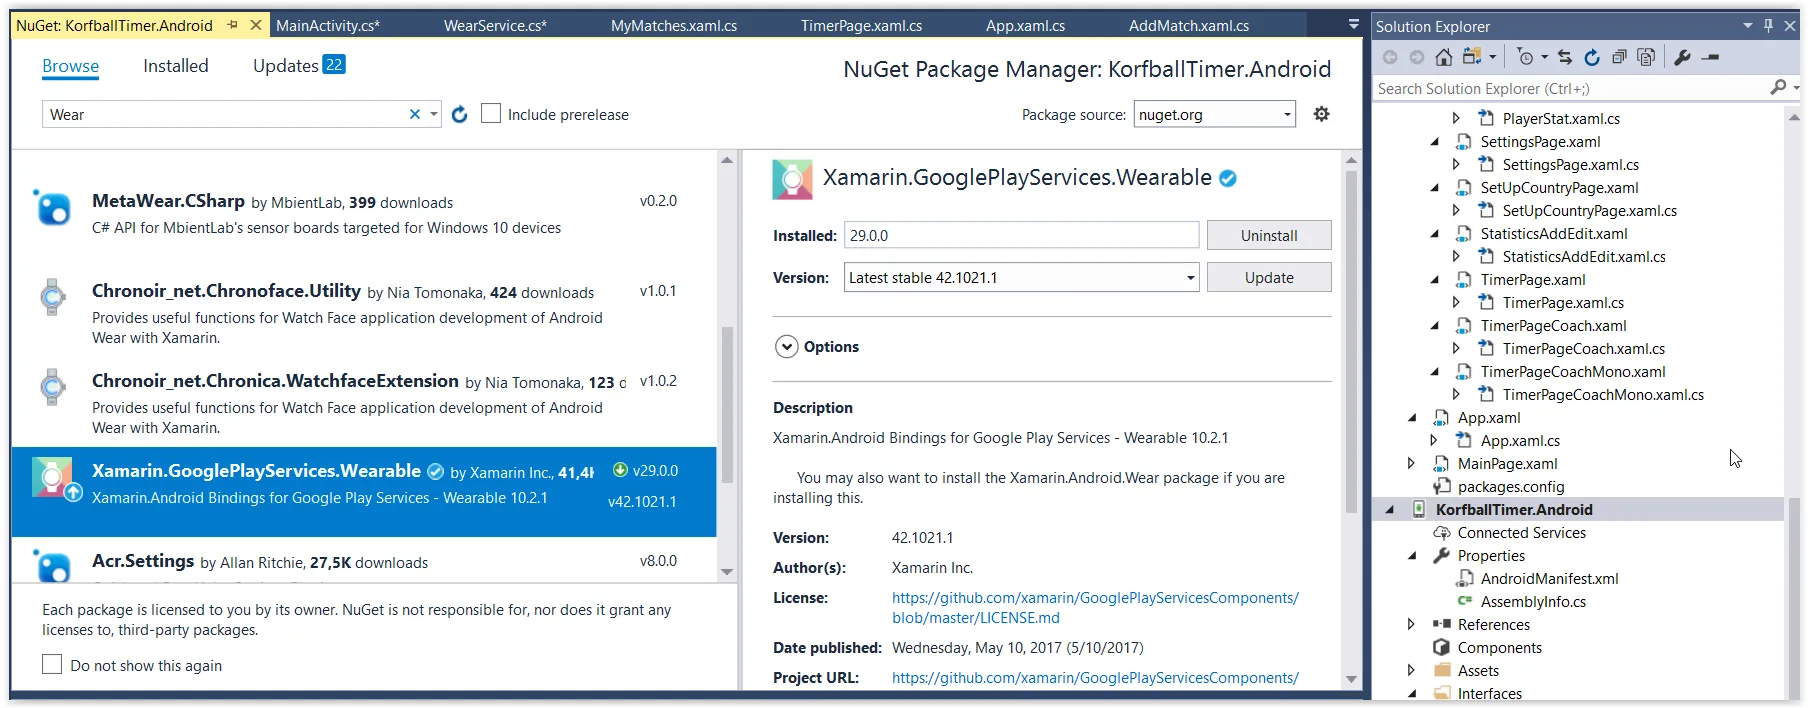Switch views with the folder icon in Solution Explorer
The width and height of the screenshot is (1808, 708).
click(x=1473, y=57)
